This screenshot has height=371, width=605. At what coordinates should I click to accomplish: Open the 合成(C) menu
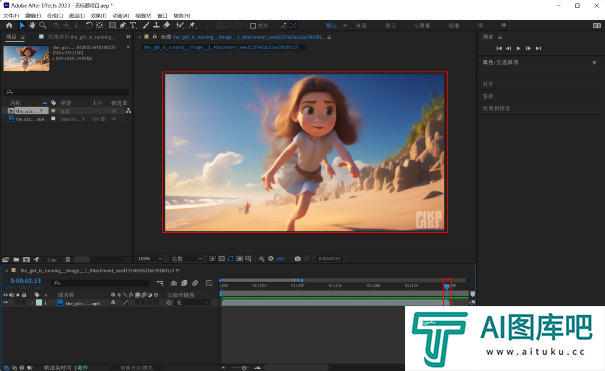click(x=55, y=15)
